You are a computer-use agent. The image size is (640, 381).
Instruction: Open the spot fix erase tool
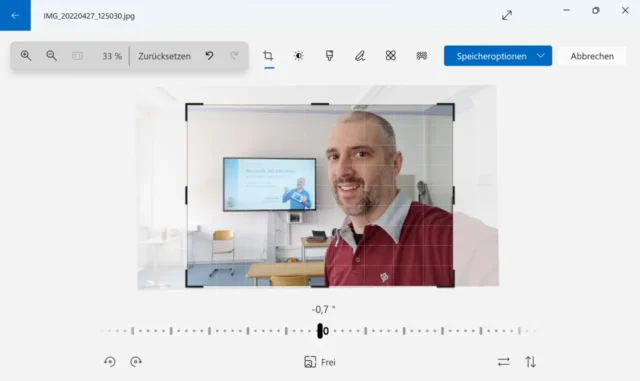pyautogui.click(x=391, y=56)
